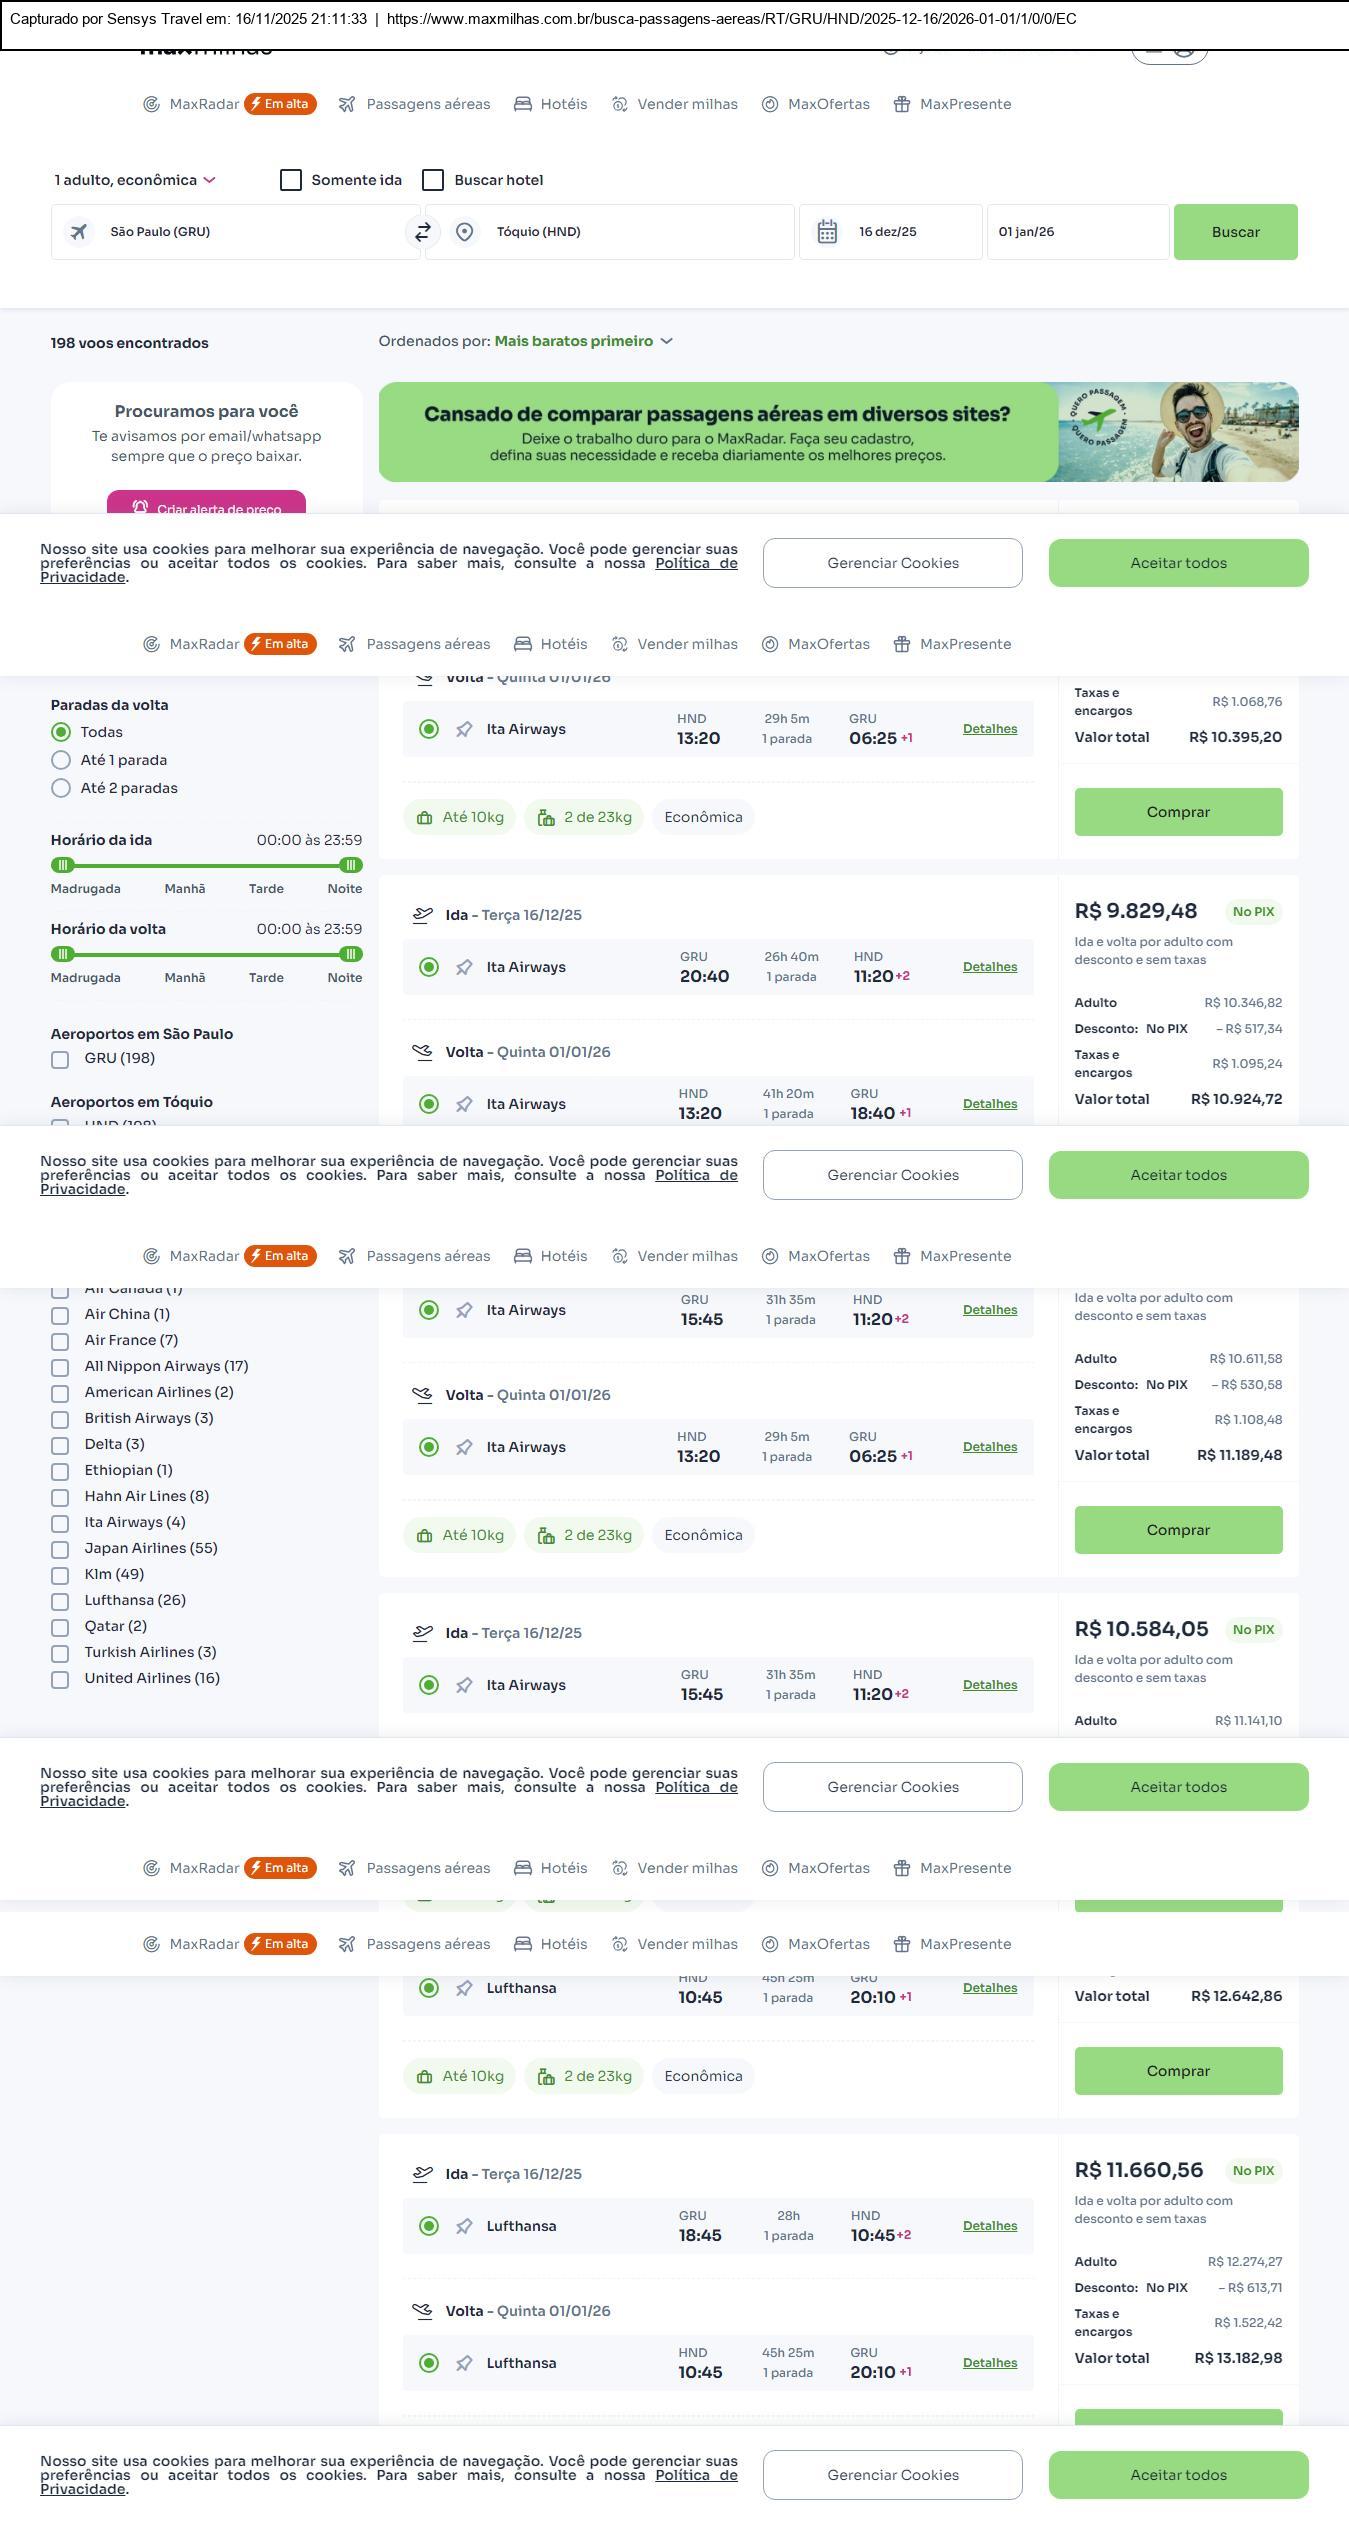1349x2524 pixels.
Task: Go to Passagens aéreas in the top navigation
Action: point(428,104)
